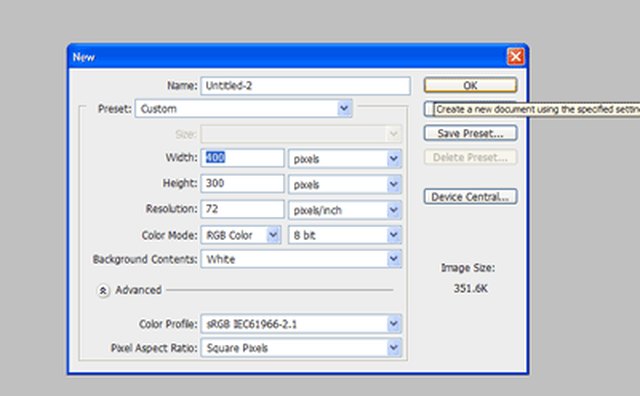Open Device Central
Image resolution: width=640 pixels, height=396 pixels.
[470, 197]
